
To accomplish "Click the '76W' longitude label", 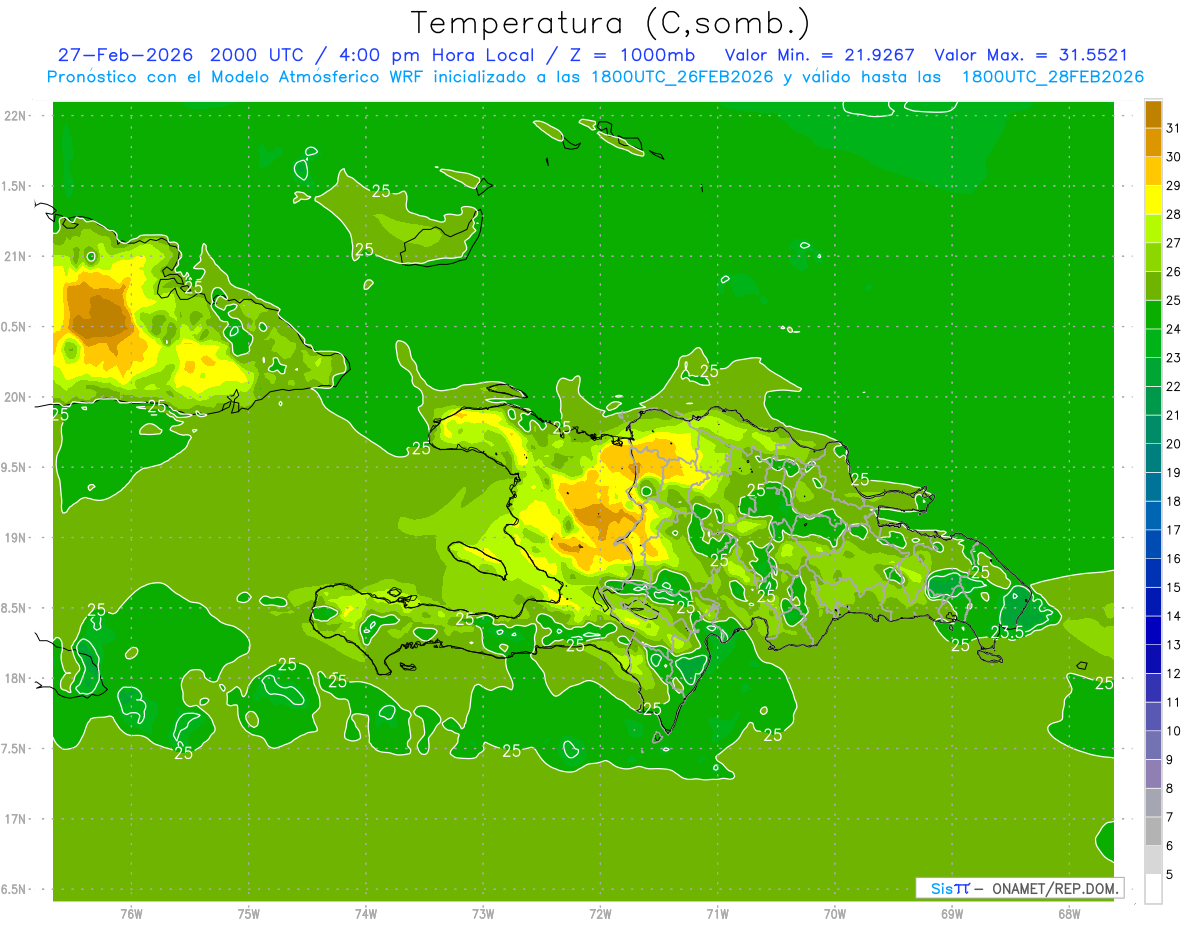I will (x=131, y=913).
